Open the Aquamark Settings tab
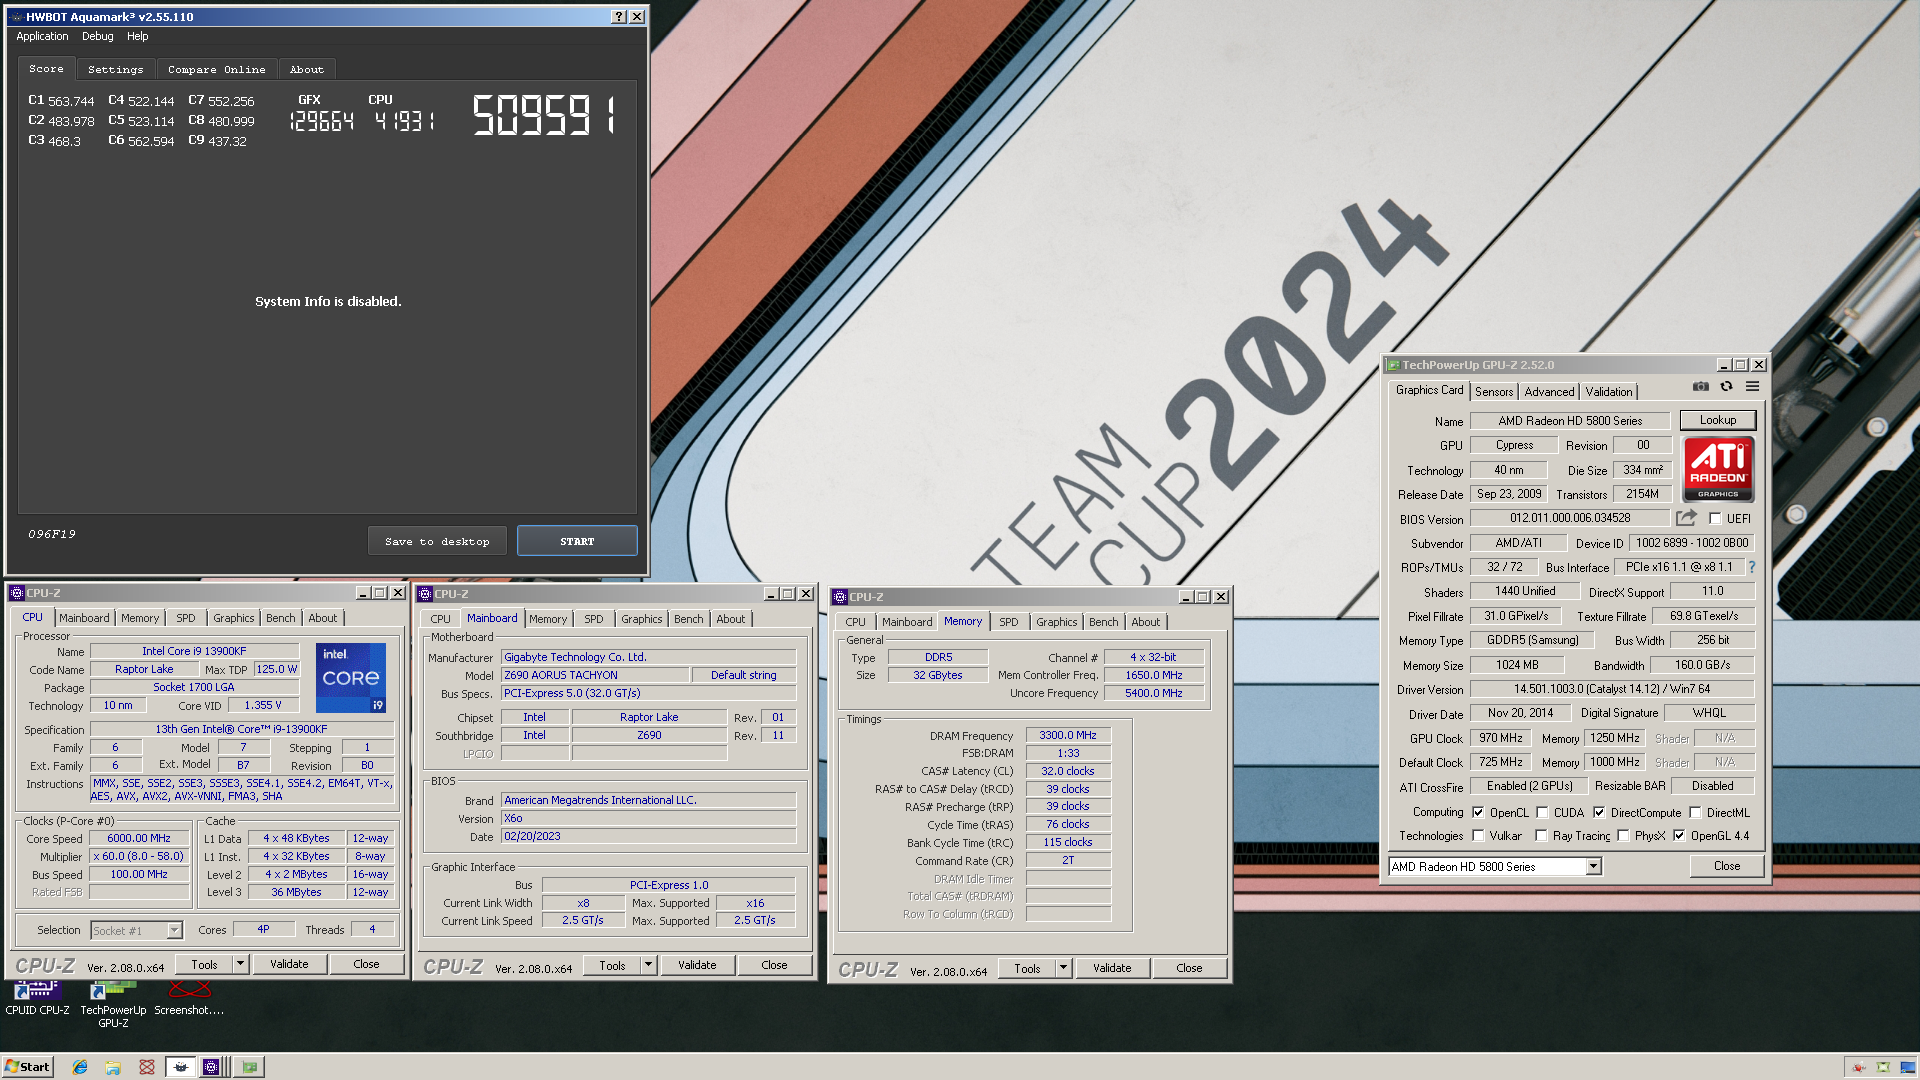Screen dimensions: 1920x1080 point(115,70)
